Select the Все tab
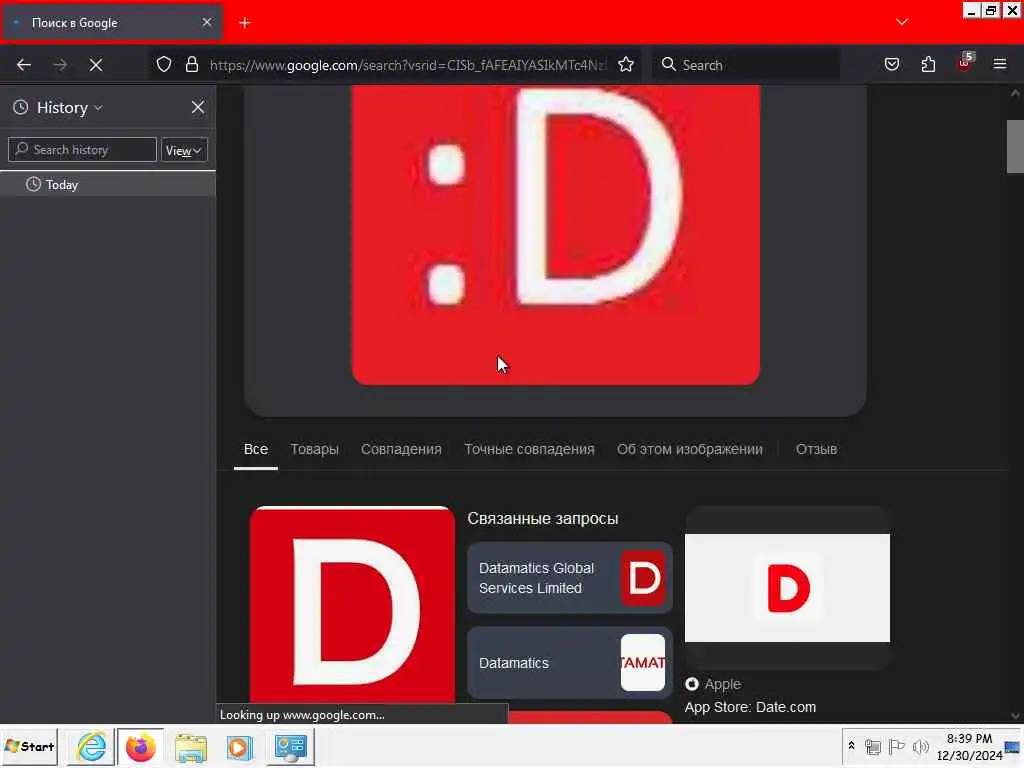The width and height of the screenshot is (1024, 768). tap(256, 449)
